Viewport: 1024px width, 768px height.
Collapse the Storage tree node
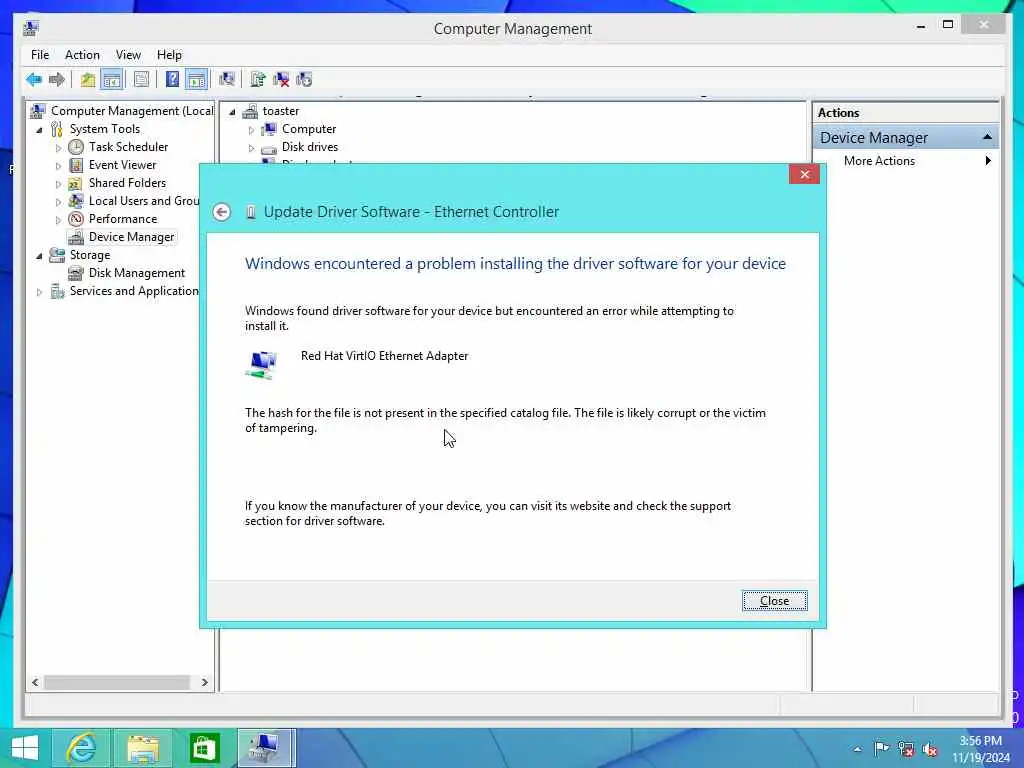pyautogui.click(x=39, y=256)
